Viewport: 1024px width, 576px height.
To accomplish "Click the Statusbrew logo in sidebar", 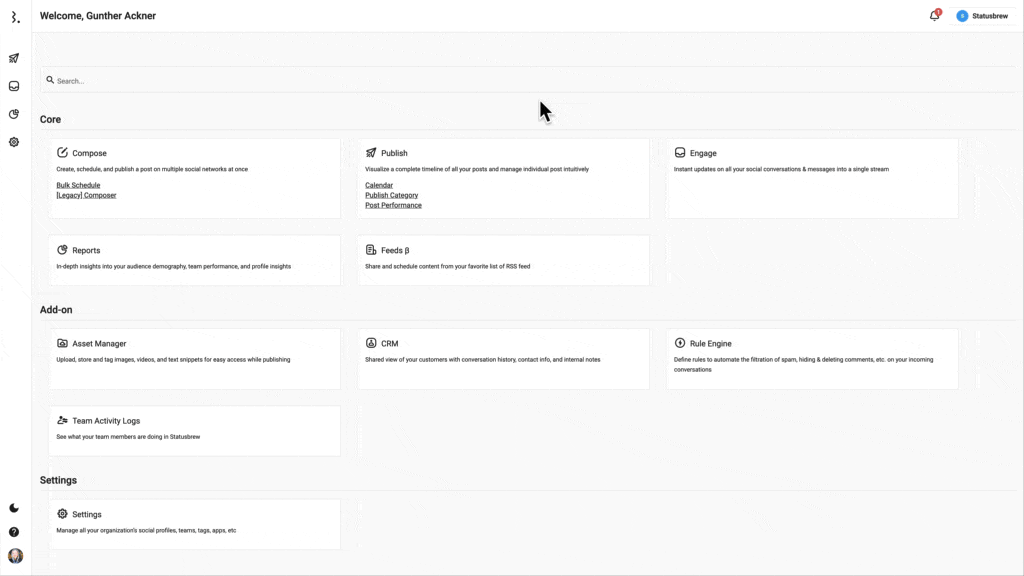I will [x=15, y=17].
